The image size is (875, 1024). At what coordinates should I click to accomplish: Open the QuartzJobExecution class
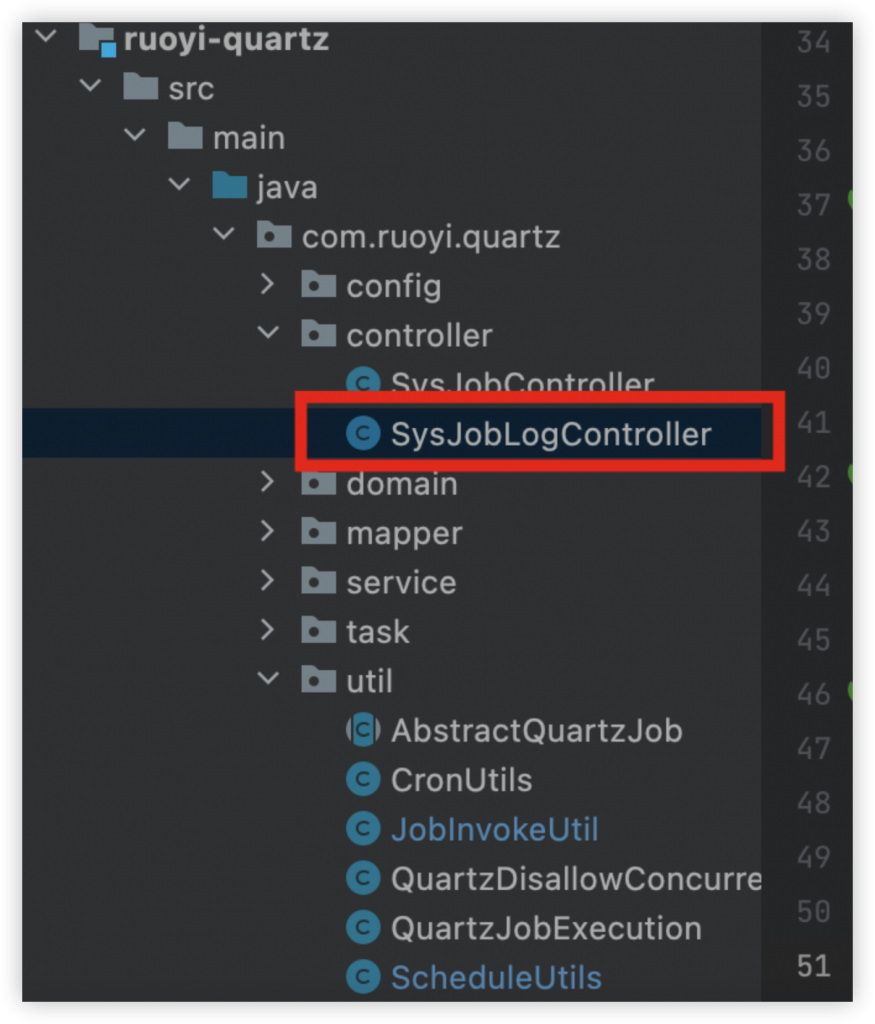point(545,928)
